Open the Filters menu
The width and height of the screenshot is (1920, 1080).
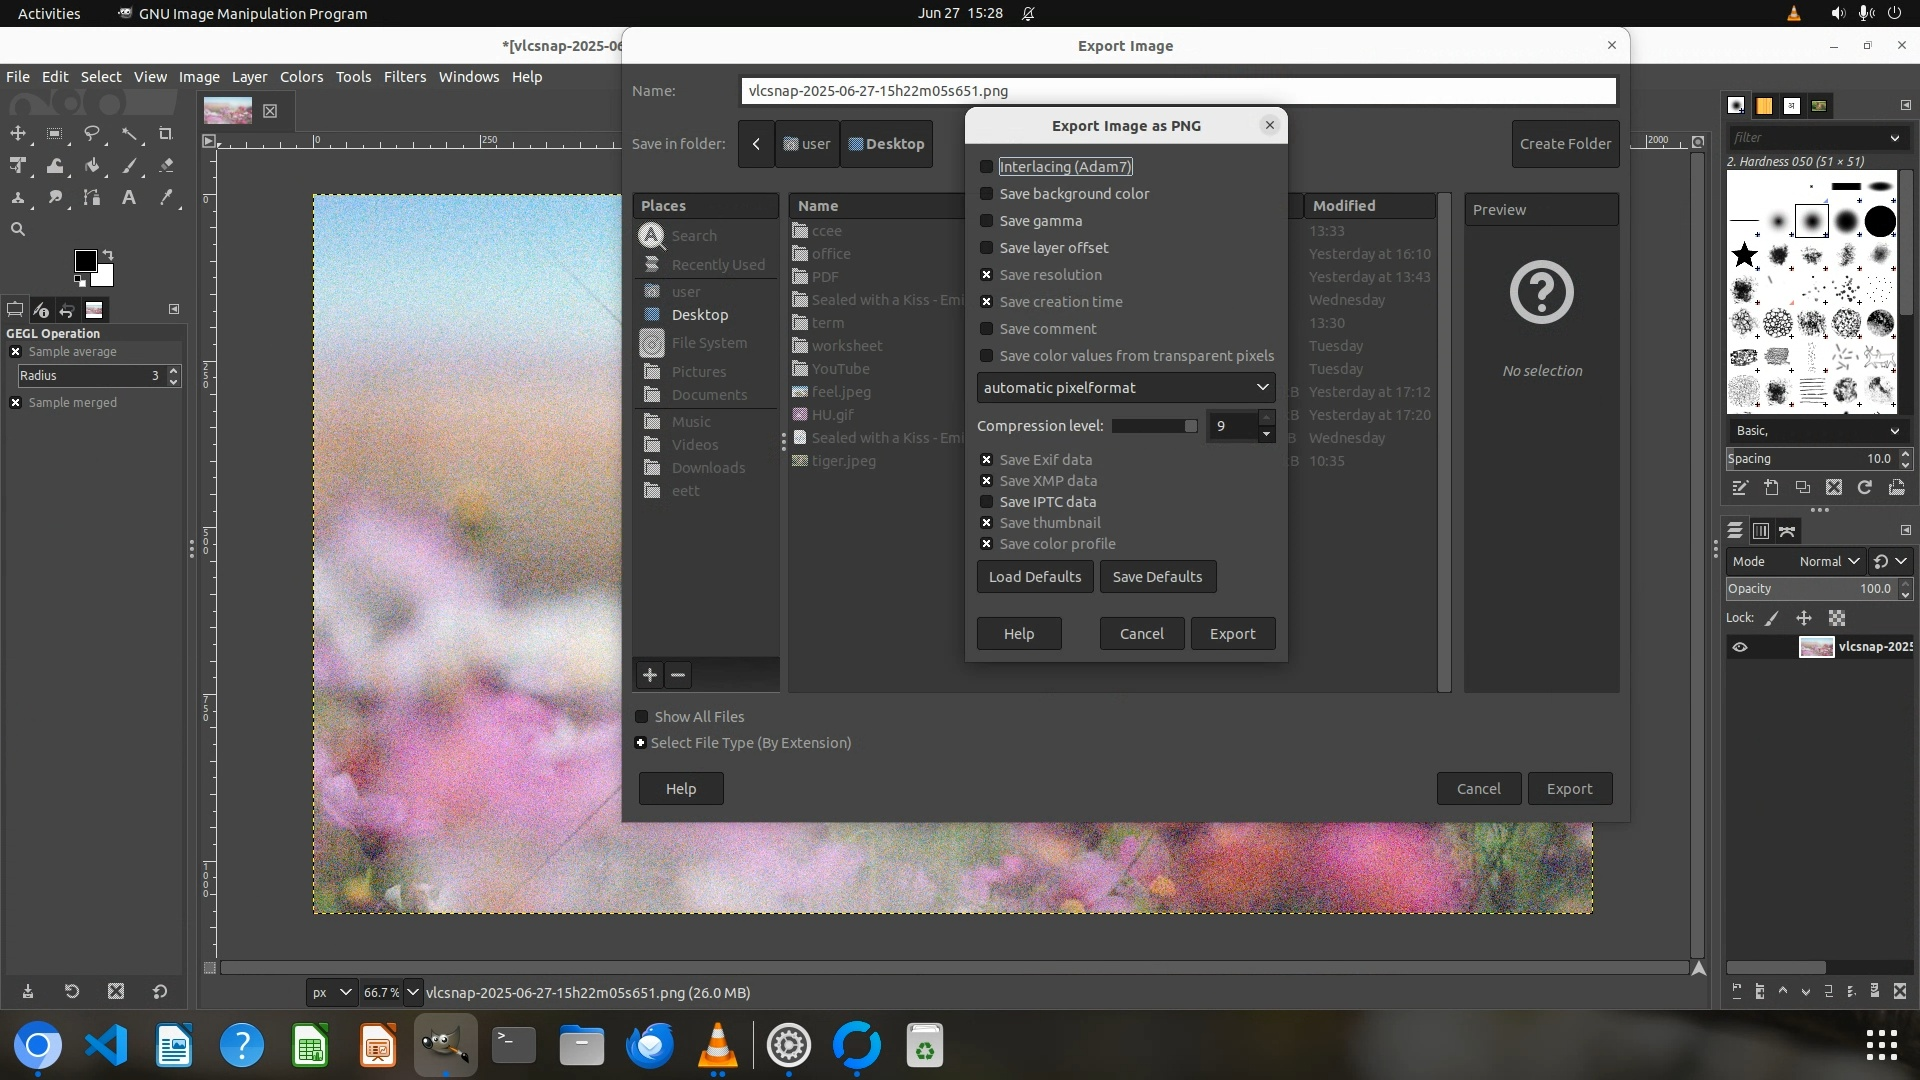click(404, 77)
